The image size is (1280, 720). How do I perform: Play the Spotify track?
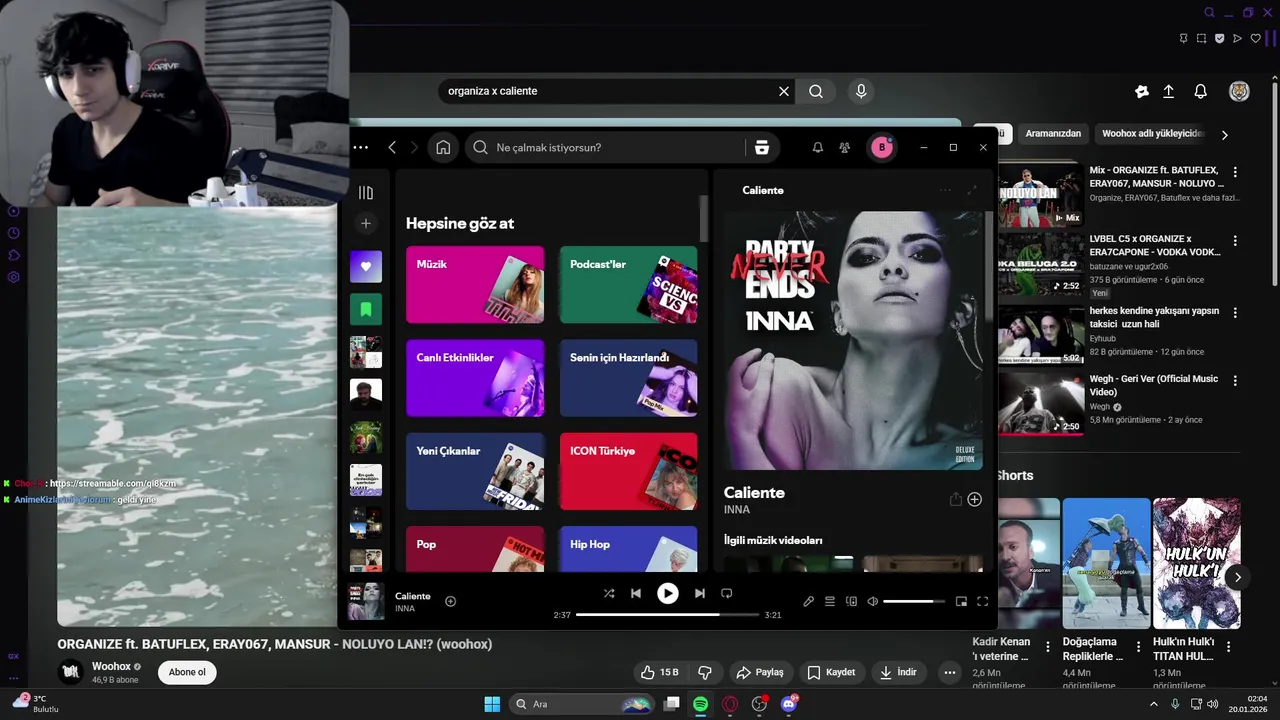(667, 593)
